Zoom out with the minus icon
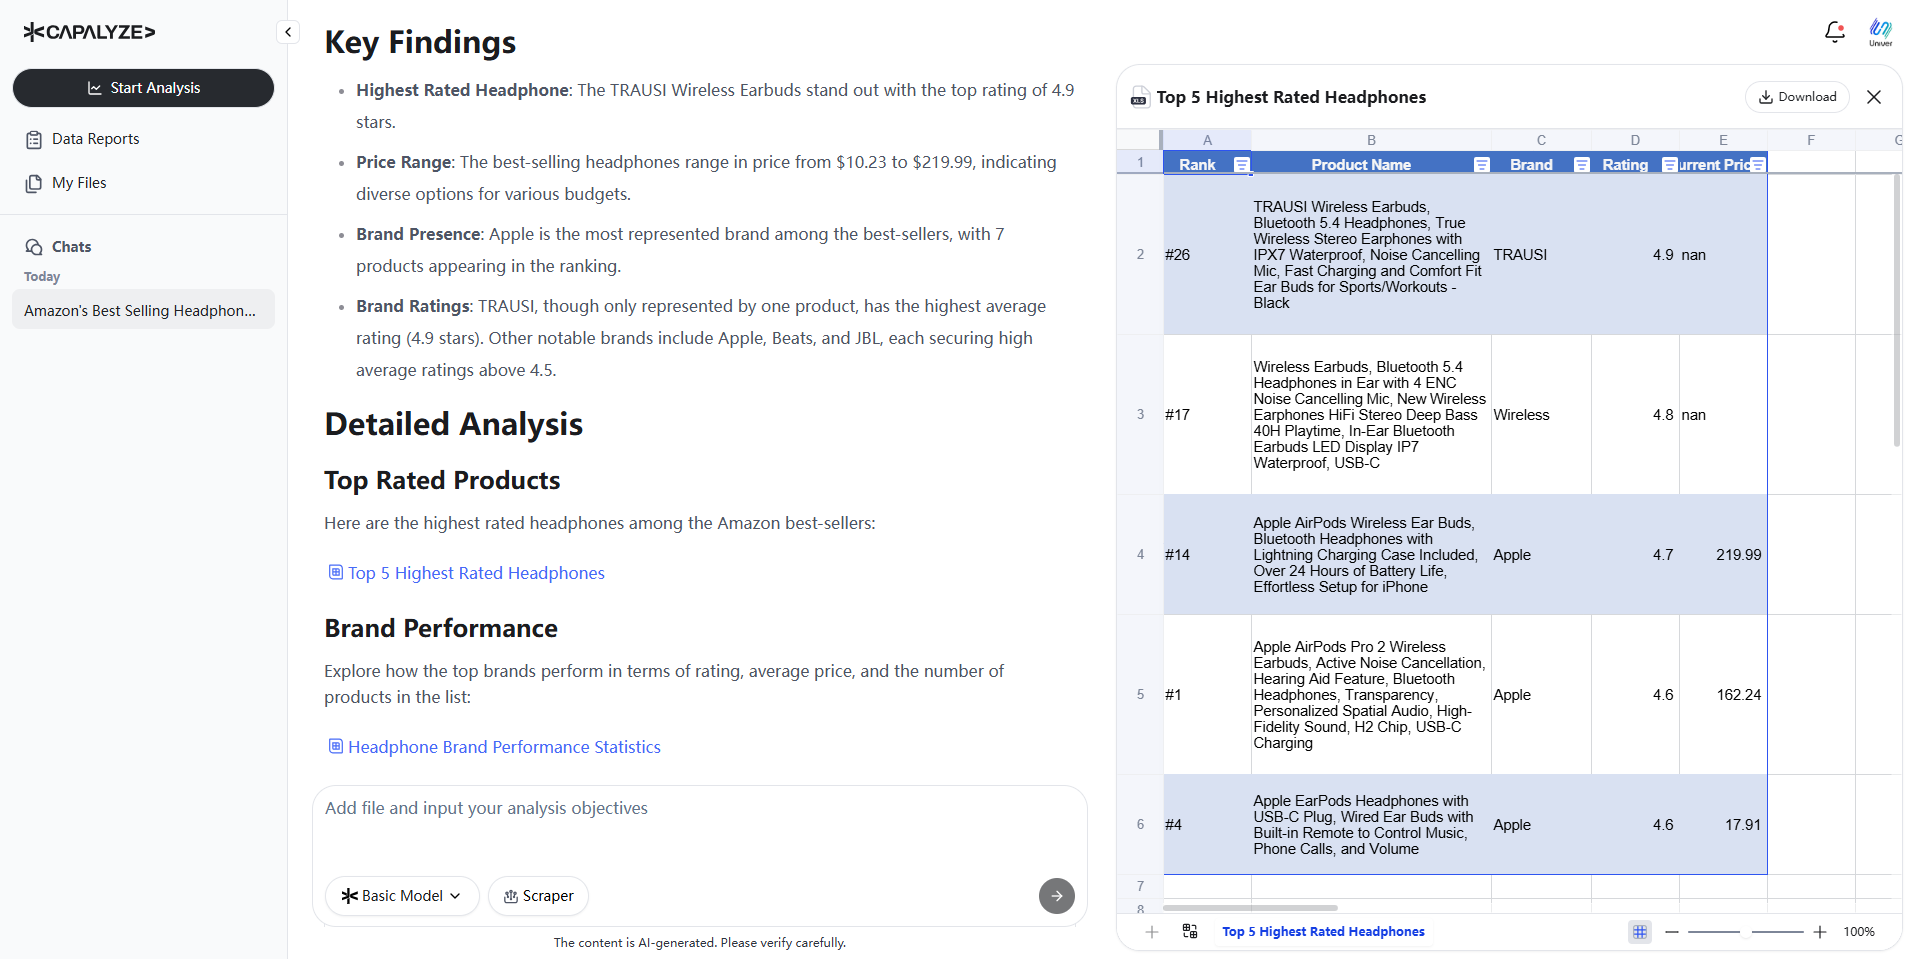1920x959 pixels. 1671,932
